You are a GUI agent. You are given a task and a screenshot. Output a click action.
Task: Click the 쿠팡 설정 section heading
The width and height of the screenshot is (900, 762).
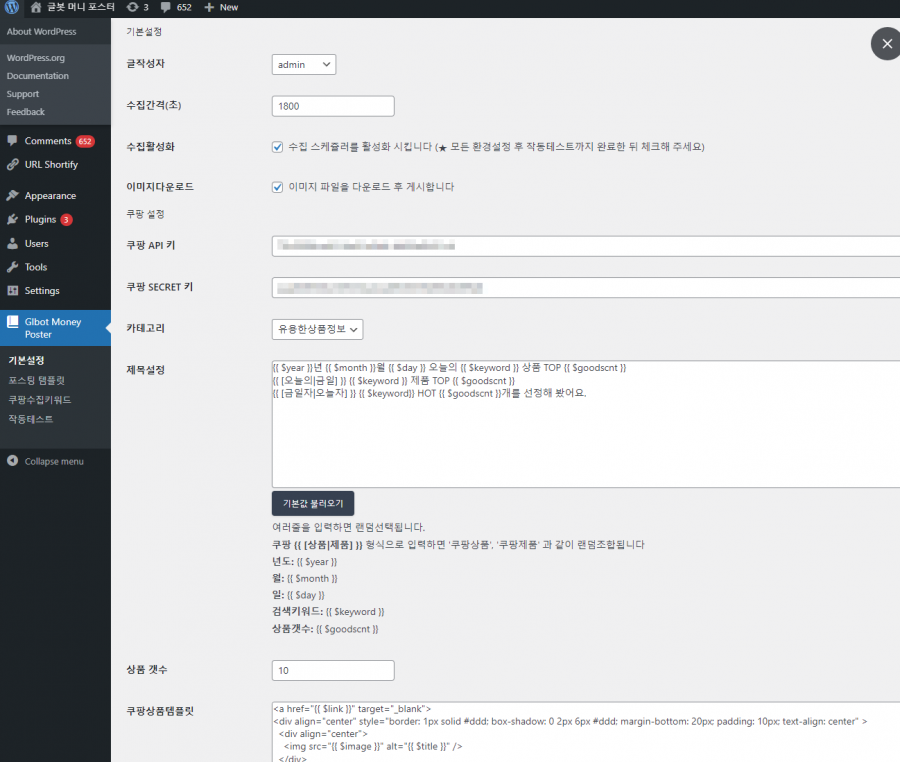[145, 214]
